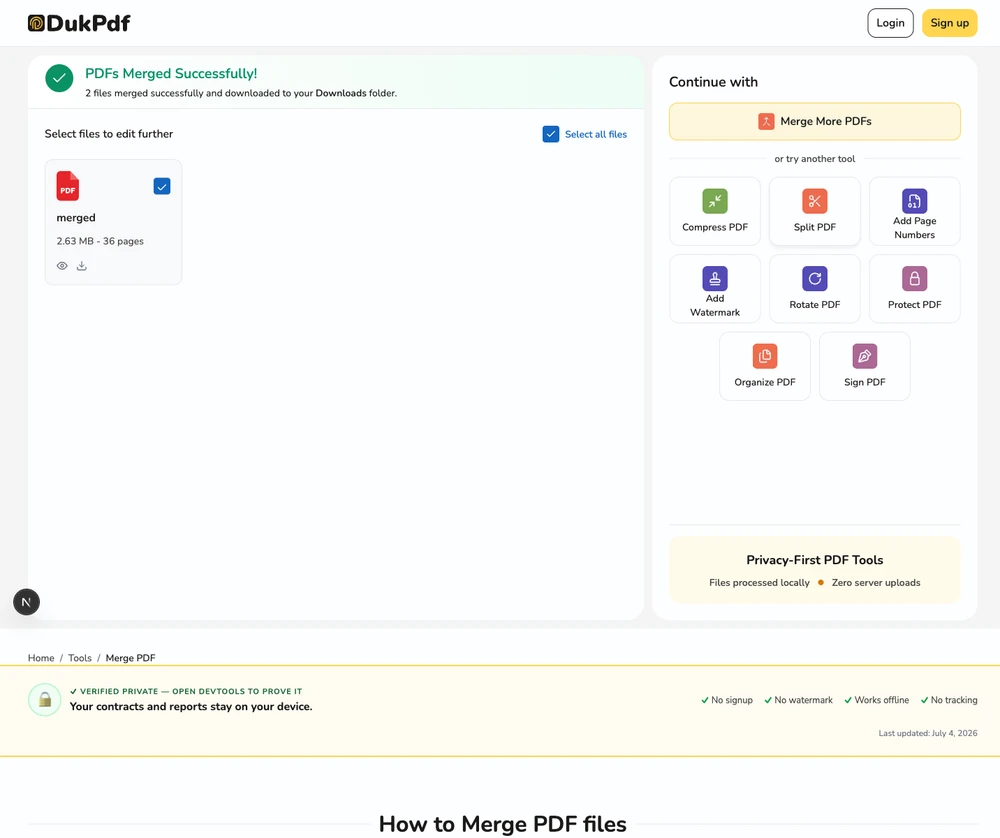
Task: Click the Next.js dev tools N badge
Action: pos(27,602)
